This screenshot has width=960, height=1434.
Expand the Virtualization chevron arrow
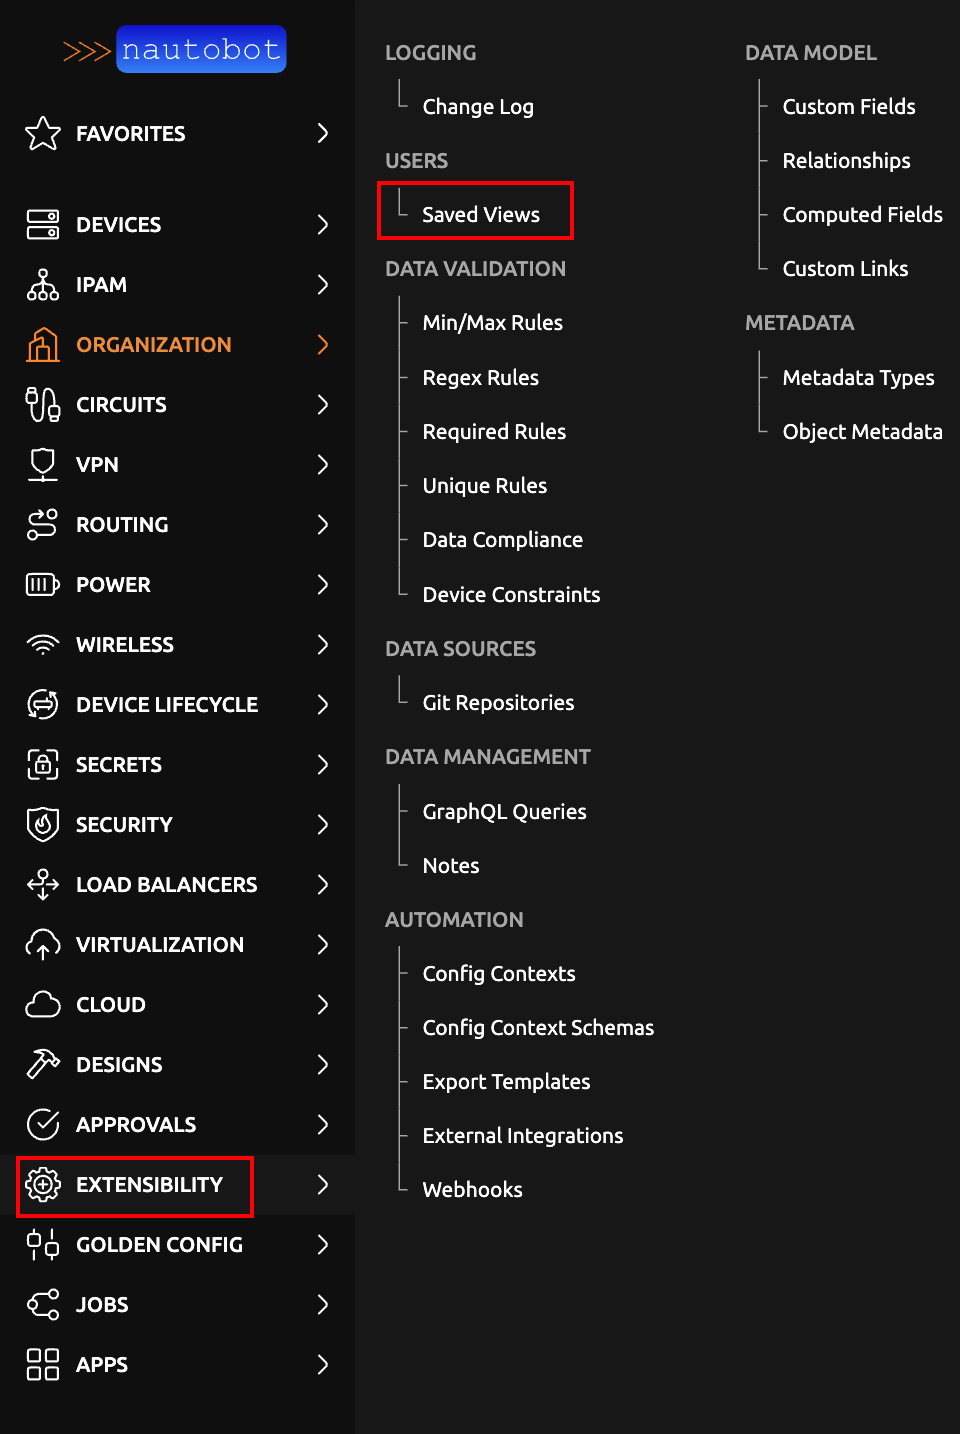[x=322, y=945]
